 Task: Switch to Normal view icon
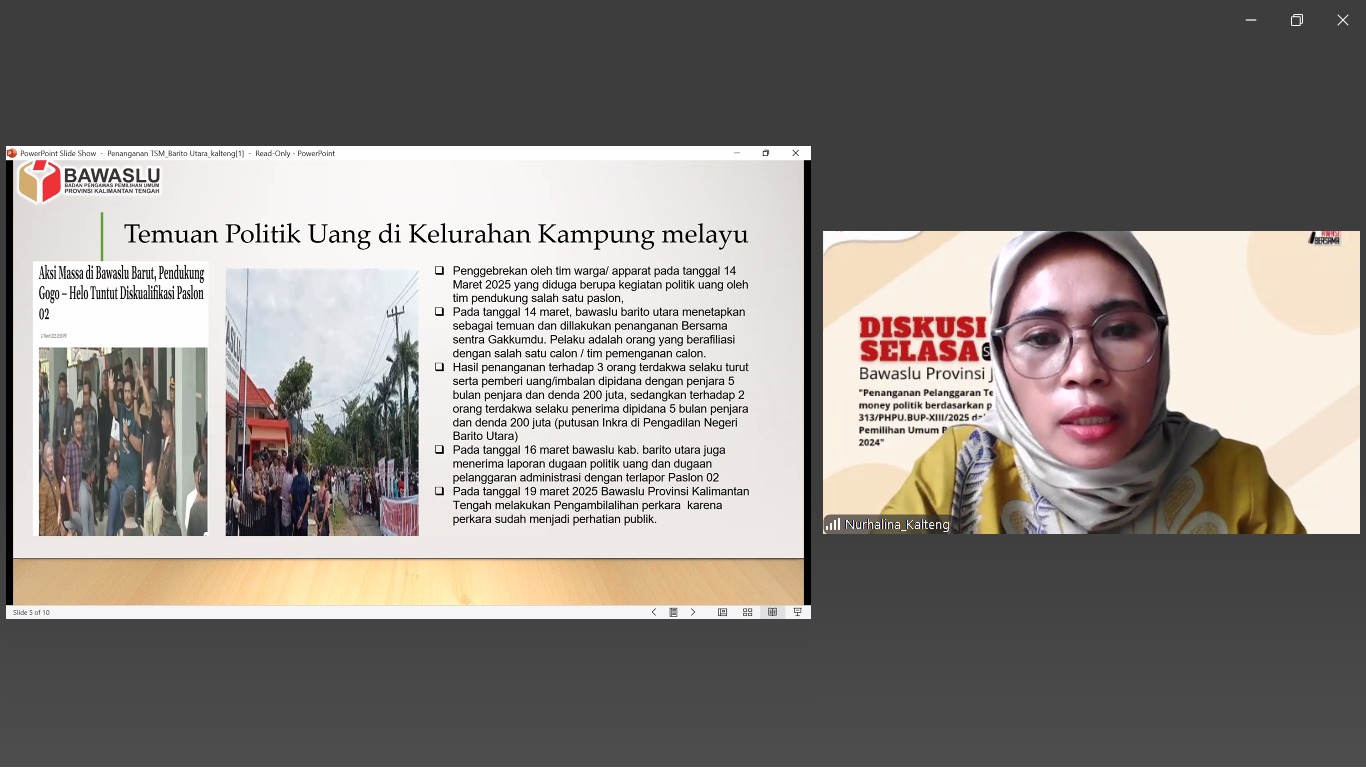tap(722, 612)
